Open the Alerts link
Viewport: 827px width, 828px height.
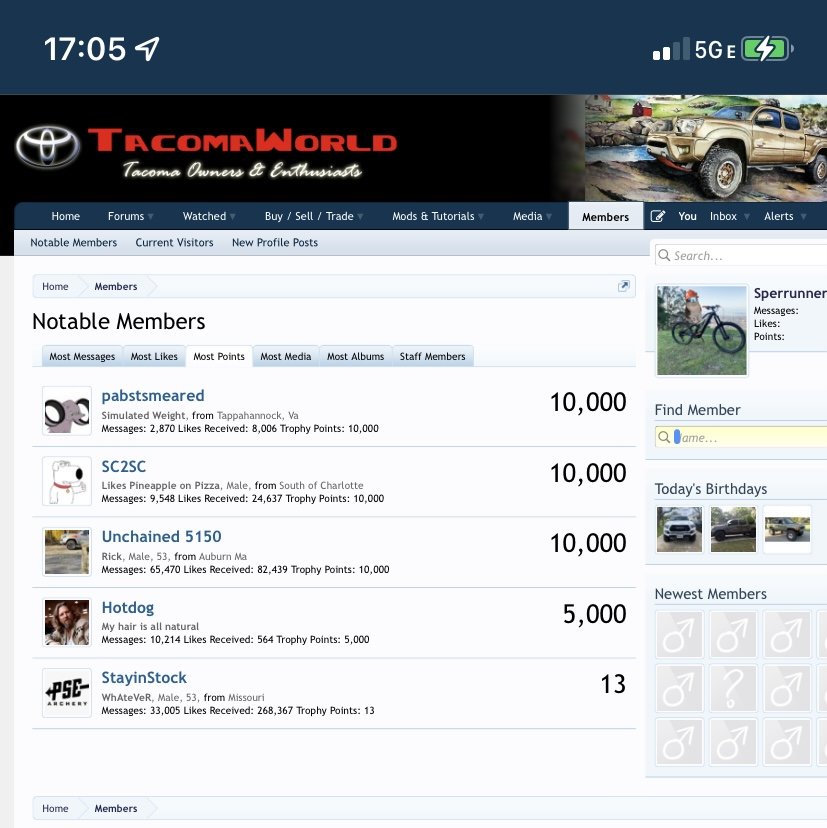(x=778, y=216)
